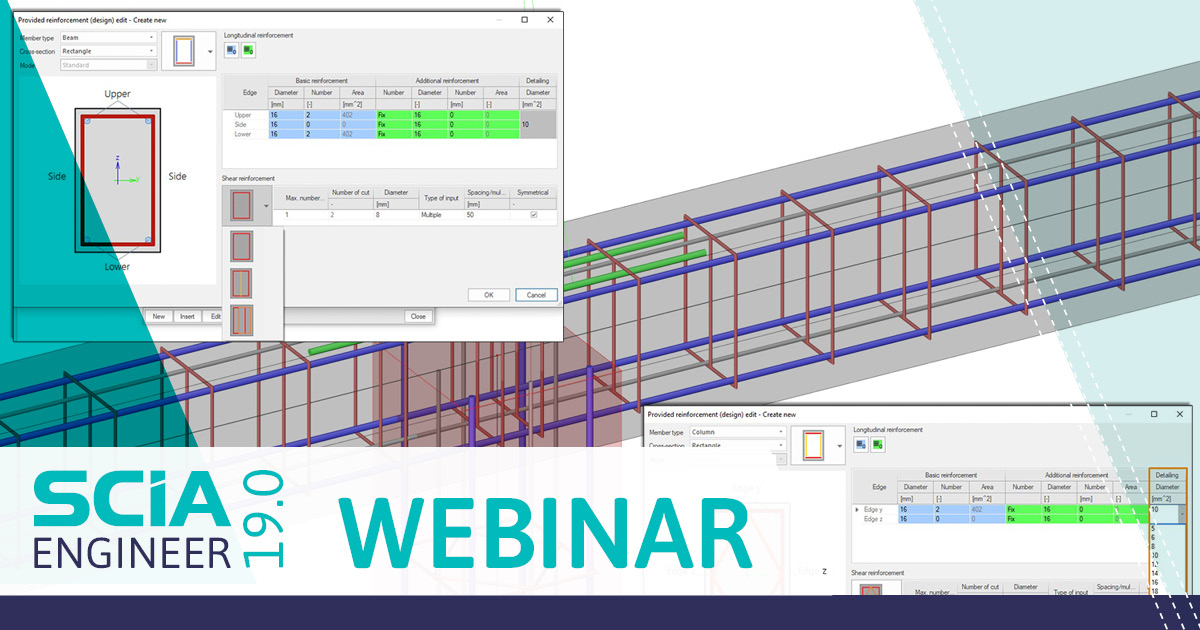Viewport: 1200px width, 630px height.
Task: Click the Close button on the reinforcement dialog
Action: click(x=418, y=315)
